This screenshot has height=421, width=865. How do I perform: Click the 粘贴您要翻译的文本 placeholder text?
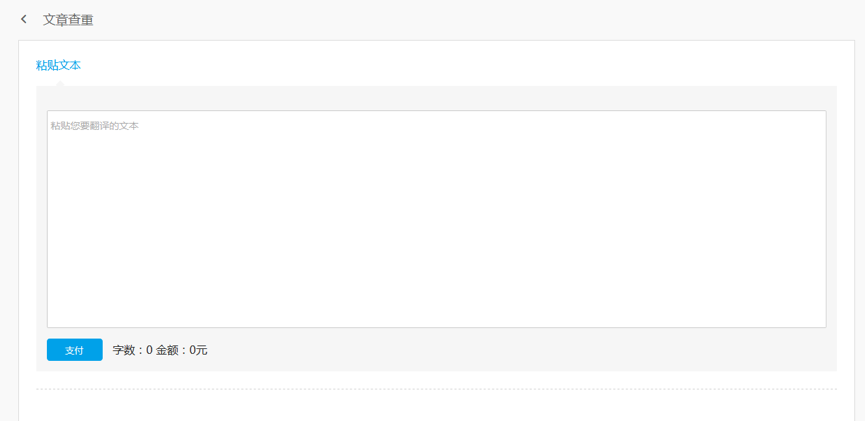coord(94,126)
